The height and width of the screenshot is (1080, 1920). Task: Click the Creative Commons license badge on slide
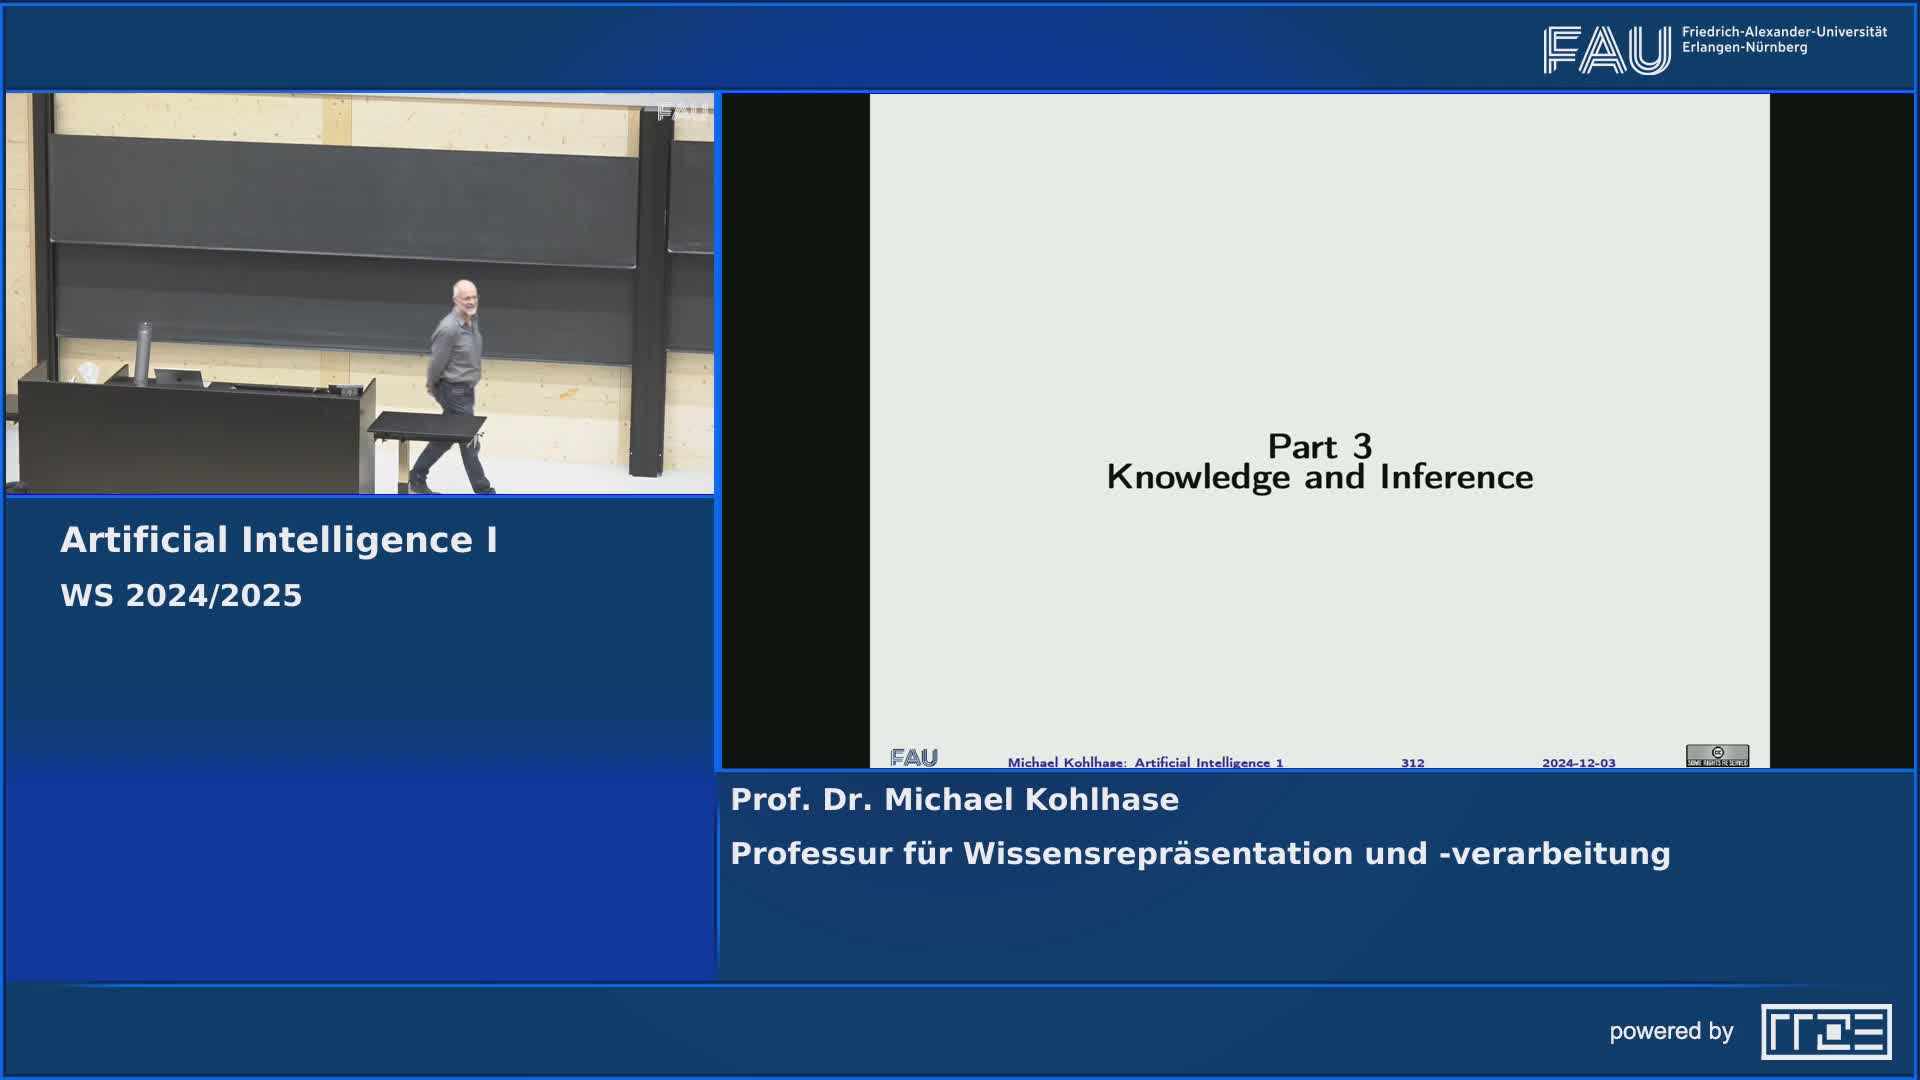coord(1717,756)
